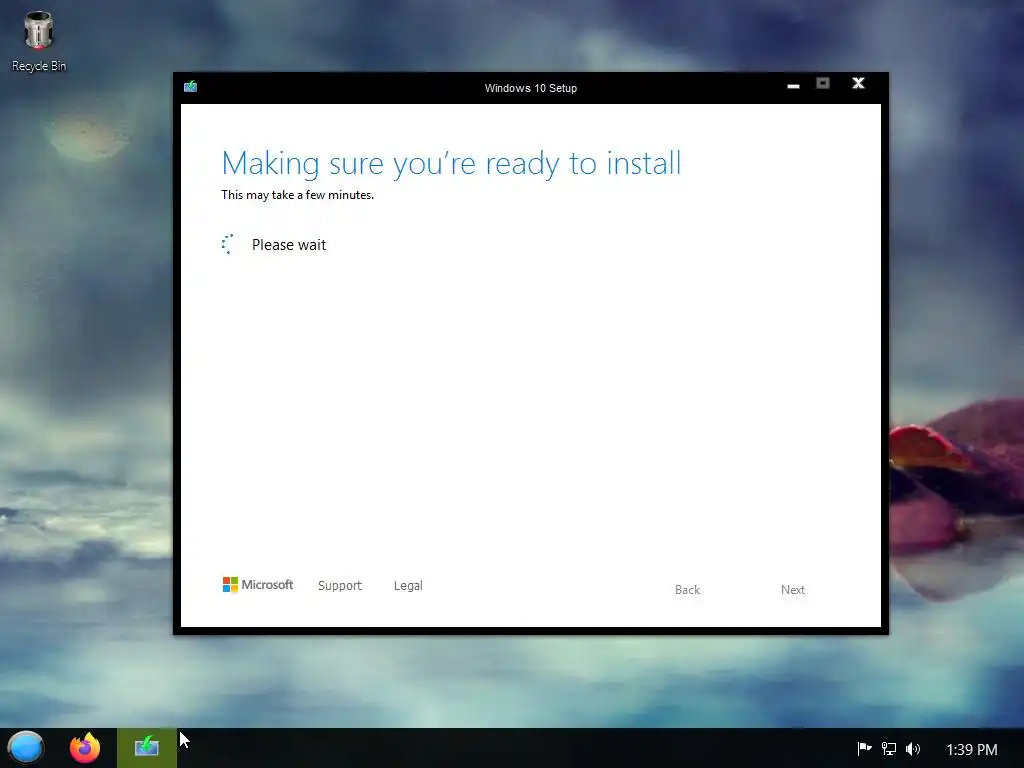Screen dimensions: 1024x768
Task: Select Windows 10 Setup taskbar button
Action: (x=147, y=748)
